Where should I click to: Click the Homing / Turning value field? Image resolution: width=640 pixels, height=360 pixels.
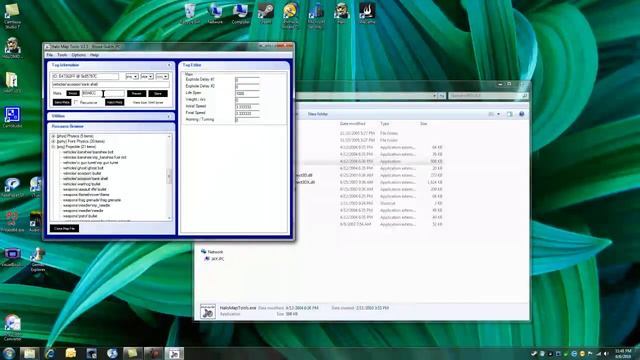click(x=247, y=120)
